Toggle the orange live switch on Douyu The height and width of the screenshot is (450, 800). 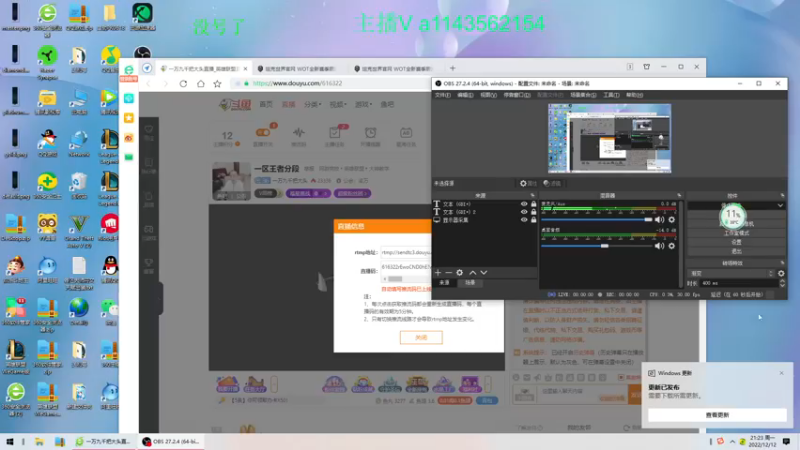coord(263,133)
